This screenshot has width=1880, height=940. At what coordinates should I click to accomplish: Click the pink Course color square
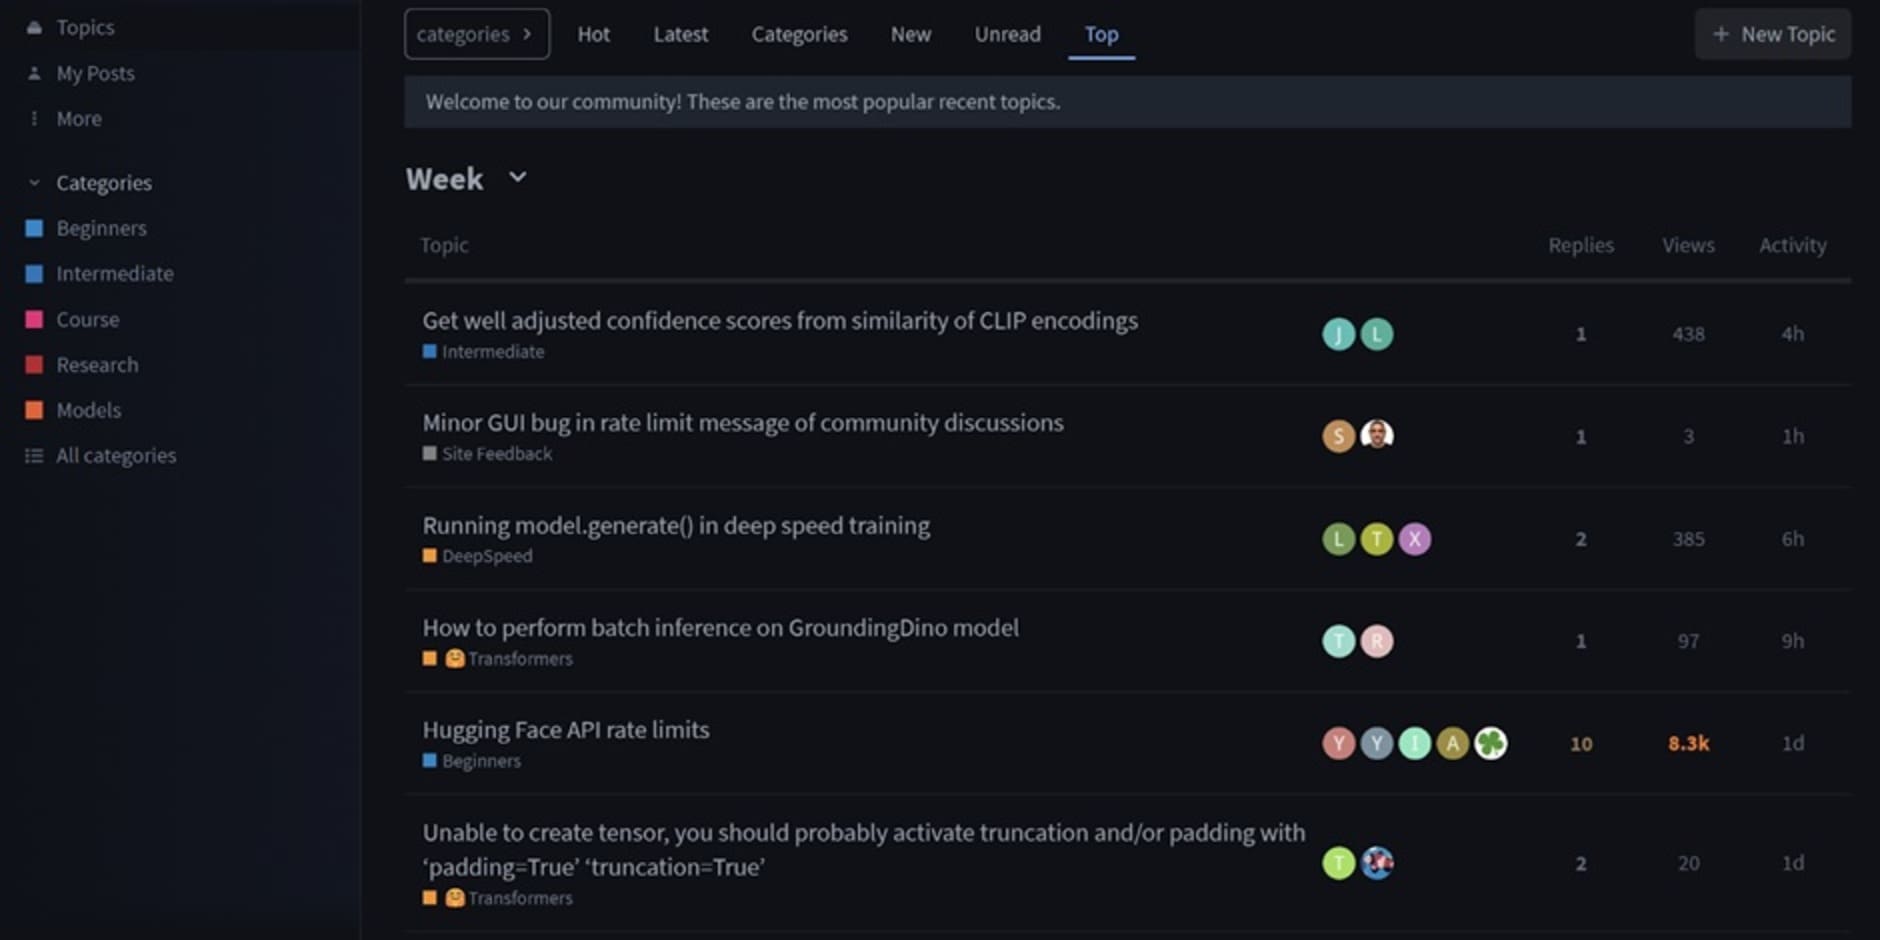pyautogui.click(x=34, y=319)
